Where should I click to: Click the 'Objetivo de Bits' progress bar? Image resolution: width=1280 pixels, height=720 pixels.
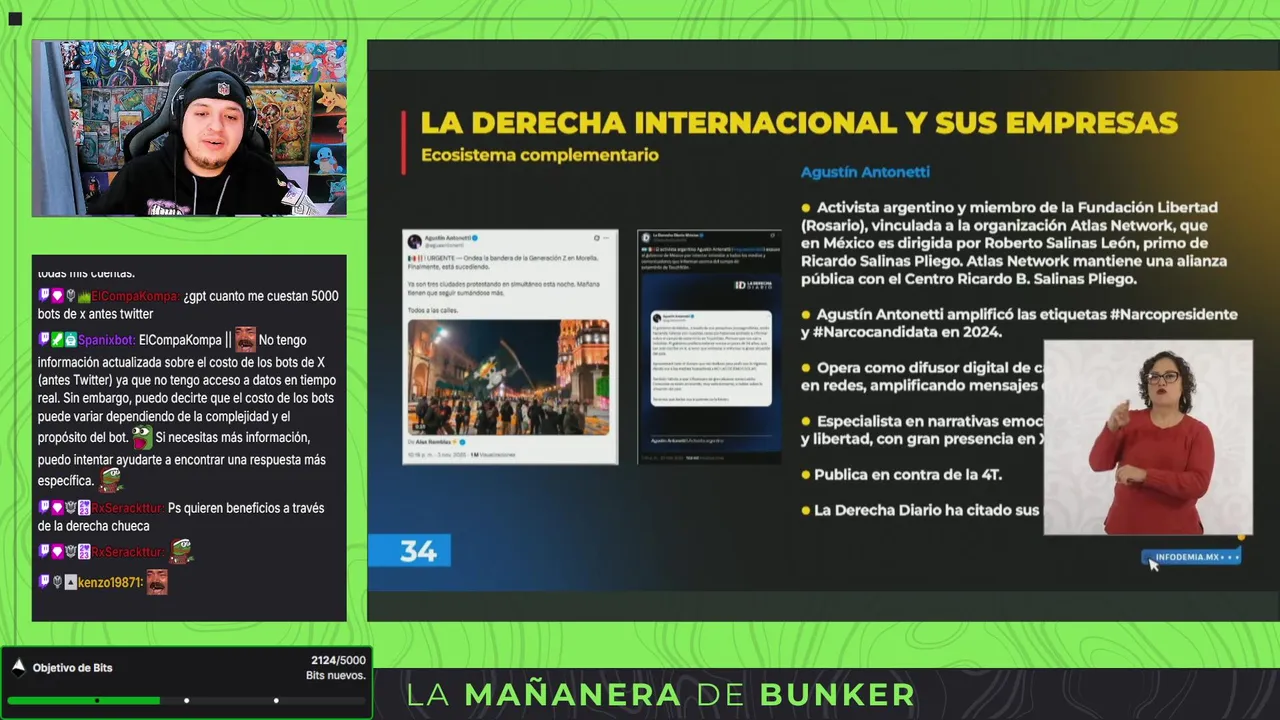coord(186,700)
